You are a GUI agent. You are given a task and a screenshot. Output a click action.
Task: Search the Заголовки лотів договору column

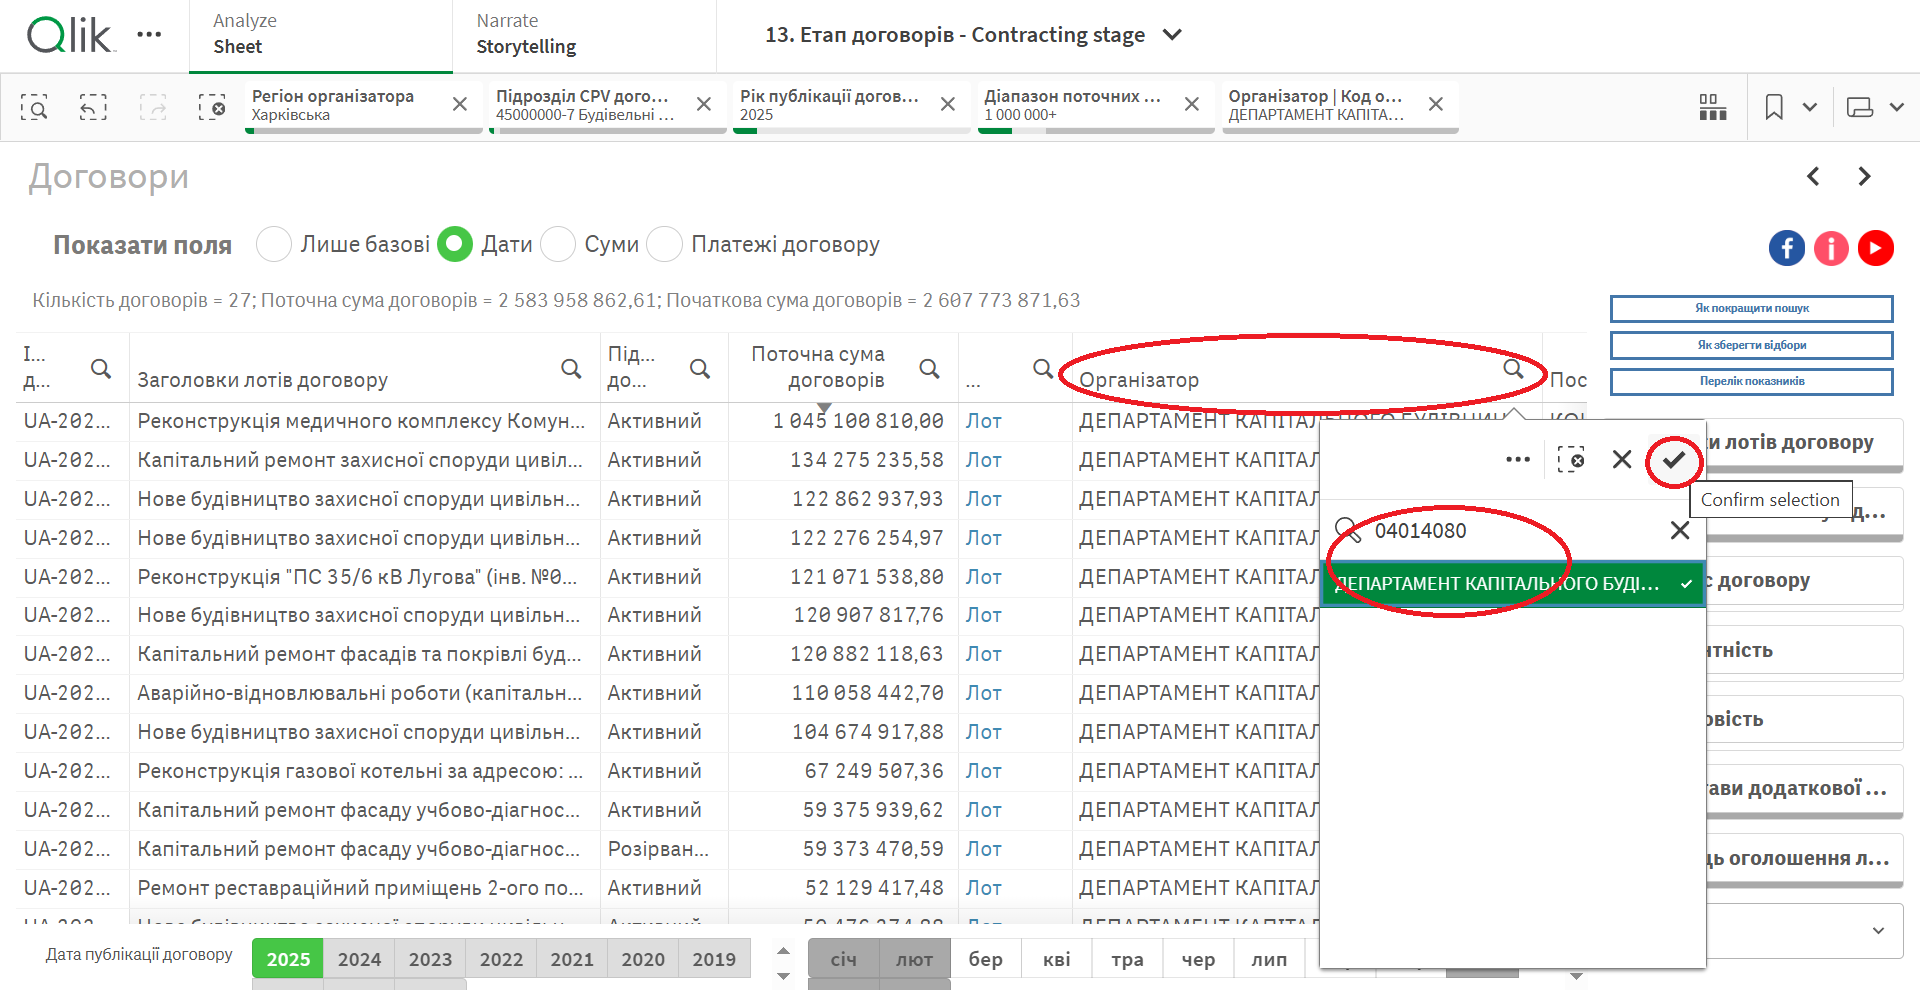pos(571,369)
